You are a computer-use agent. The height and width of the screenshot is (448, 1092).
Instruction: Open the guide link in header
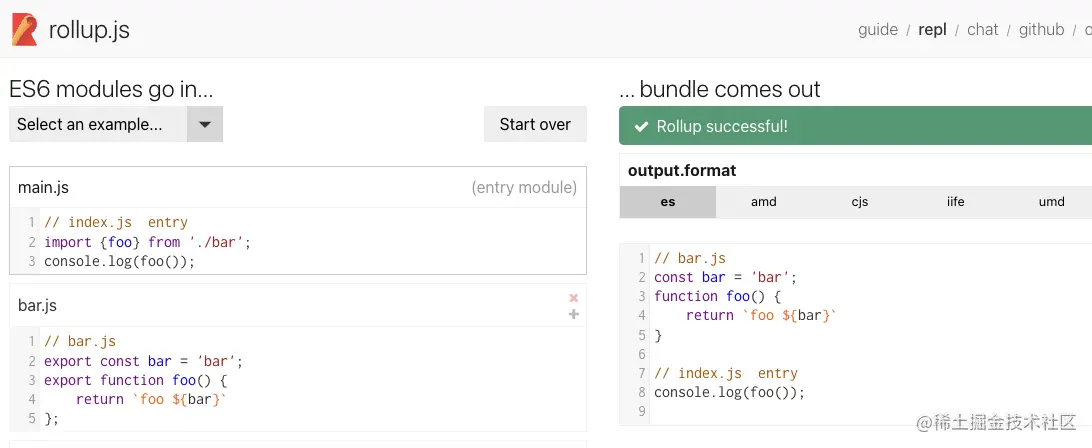coord(878,29)
